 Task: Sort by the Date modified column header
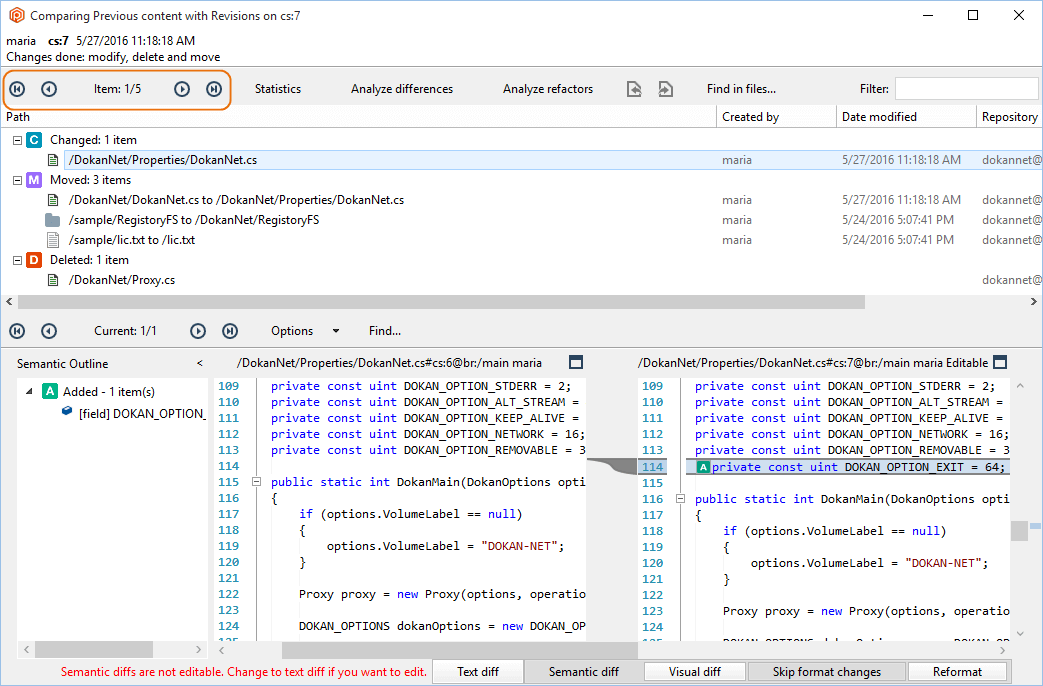pos(906,116)
